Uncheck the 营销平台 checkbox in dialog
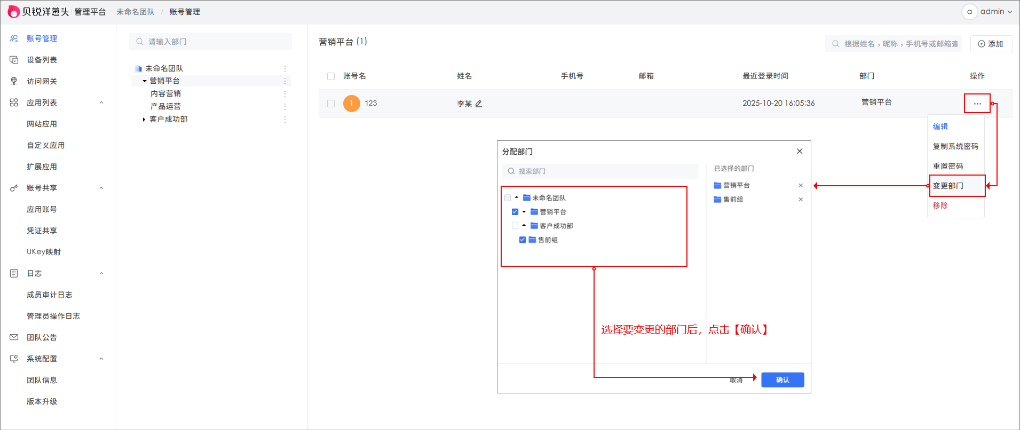This screenshot has height=430, width=1020. [x=515, y=212]
